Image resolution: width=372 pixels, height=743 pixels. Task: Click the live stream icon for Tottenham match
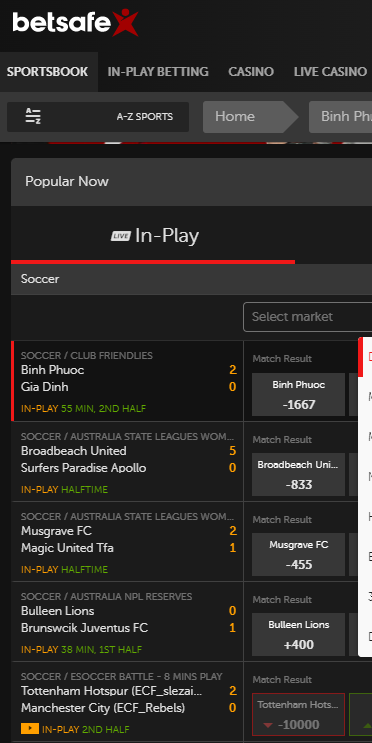point(29,729)
